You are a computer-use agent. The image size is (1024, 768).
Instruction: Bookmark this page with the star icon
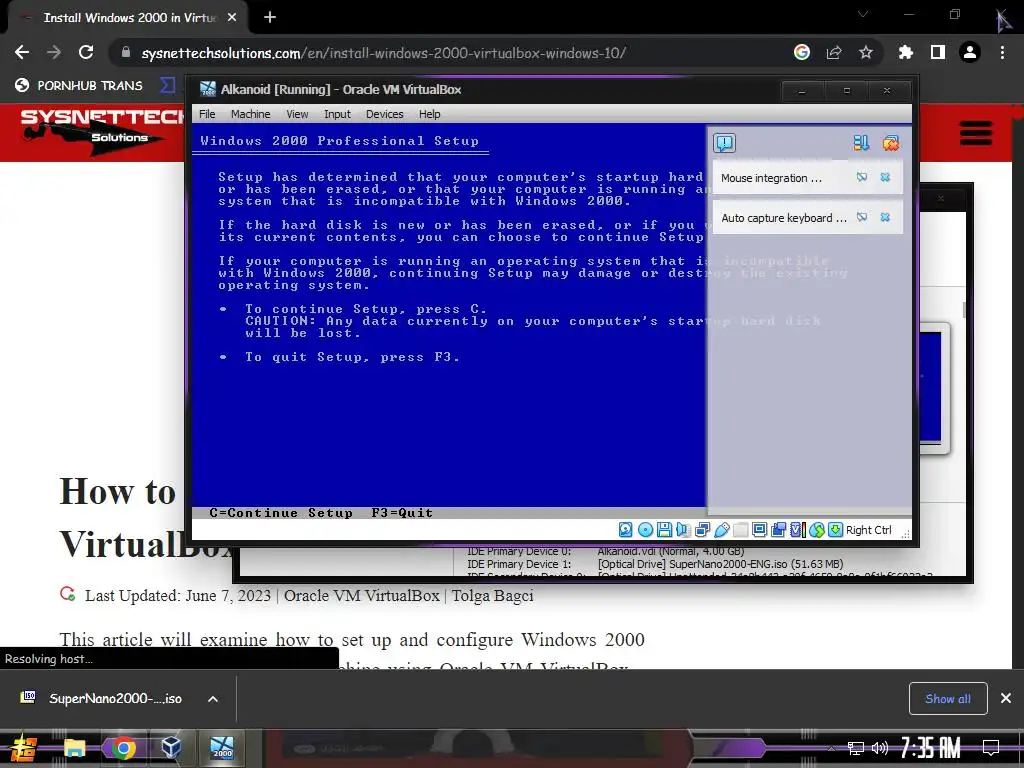(x=866, y=52)
